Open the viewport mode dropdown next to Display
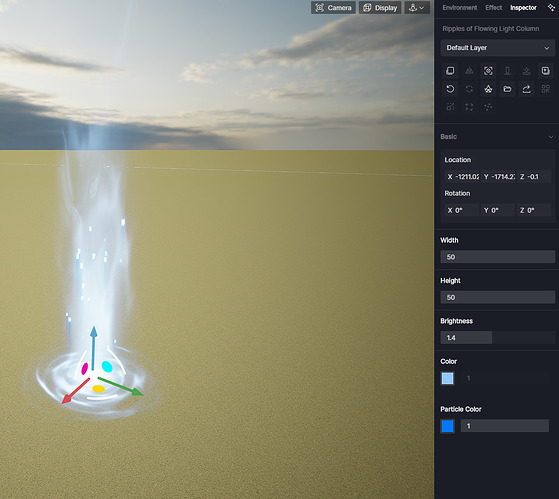 [x=417, y=7]
